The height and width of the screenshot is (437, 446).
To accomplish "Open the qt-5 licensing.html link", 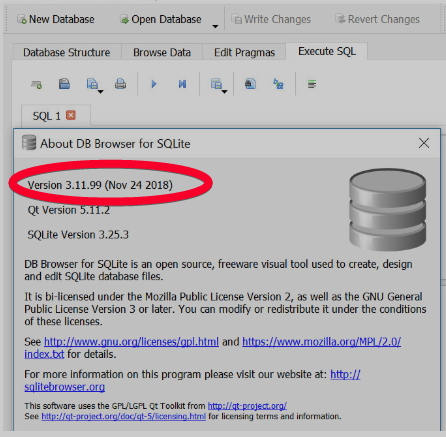I will click(124, 416).
